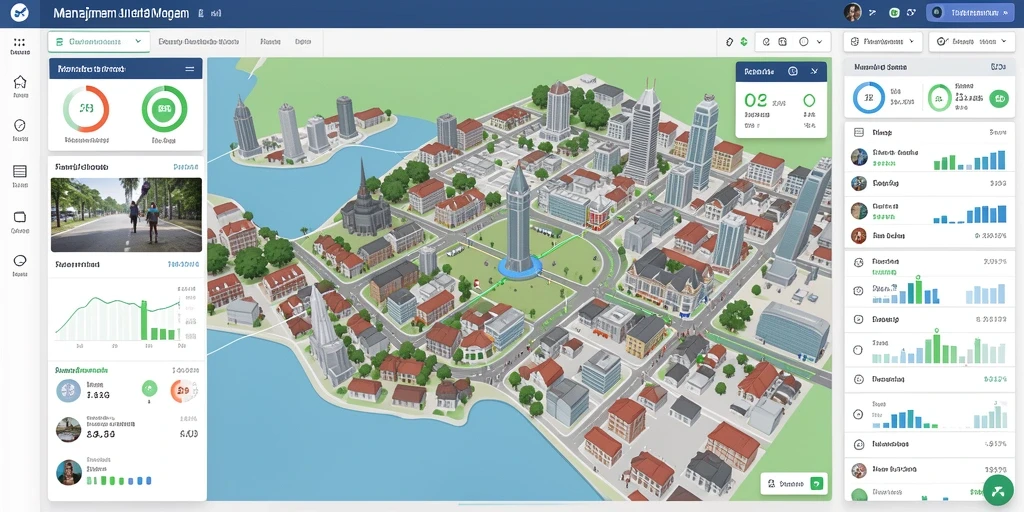Open the home icon in the left sidebar
The height and width of the screenshot is (512, 1024).
pyautogui.click(x=20, y=82)
